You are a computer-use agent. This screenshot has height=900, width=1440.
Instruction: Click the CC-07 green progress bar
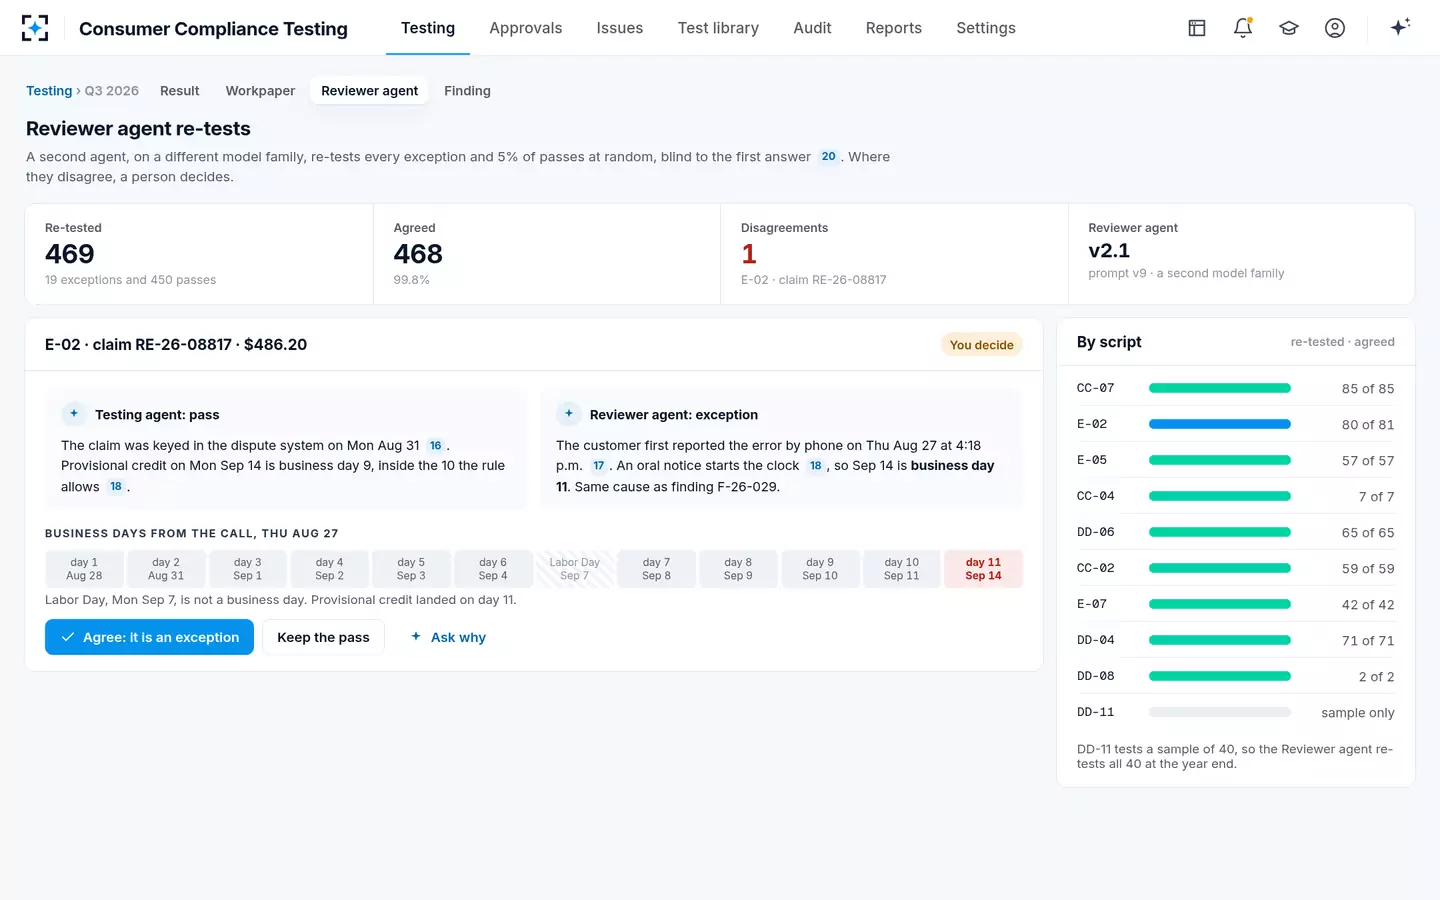[x=1220, y=388]
